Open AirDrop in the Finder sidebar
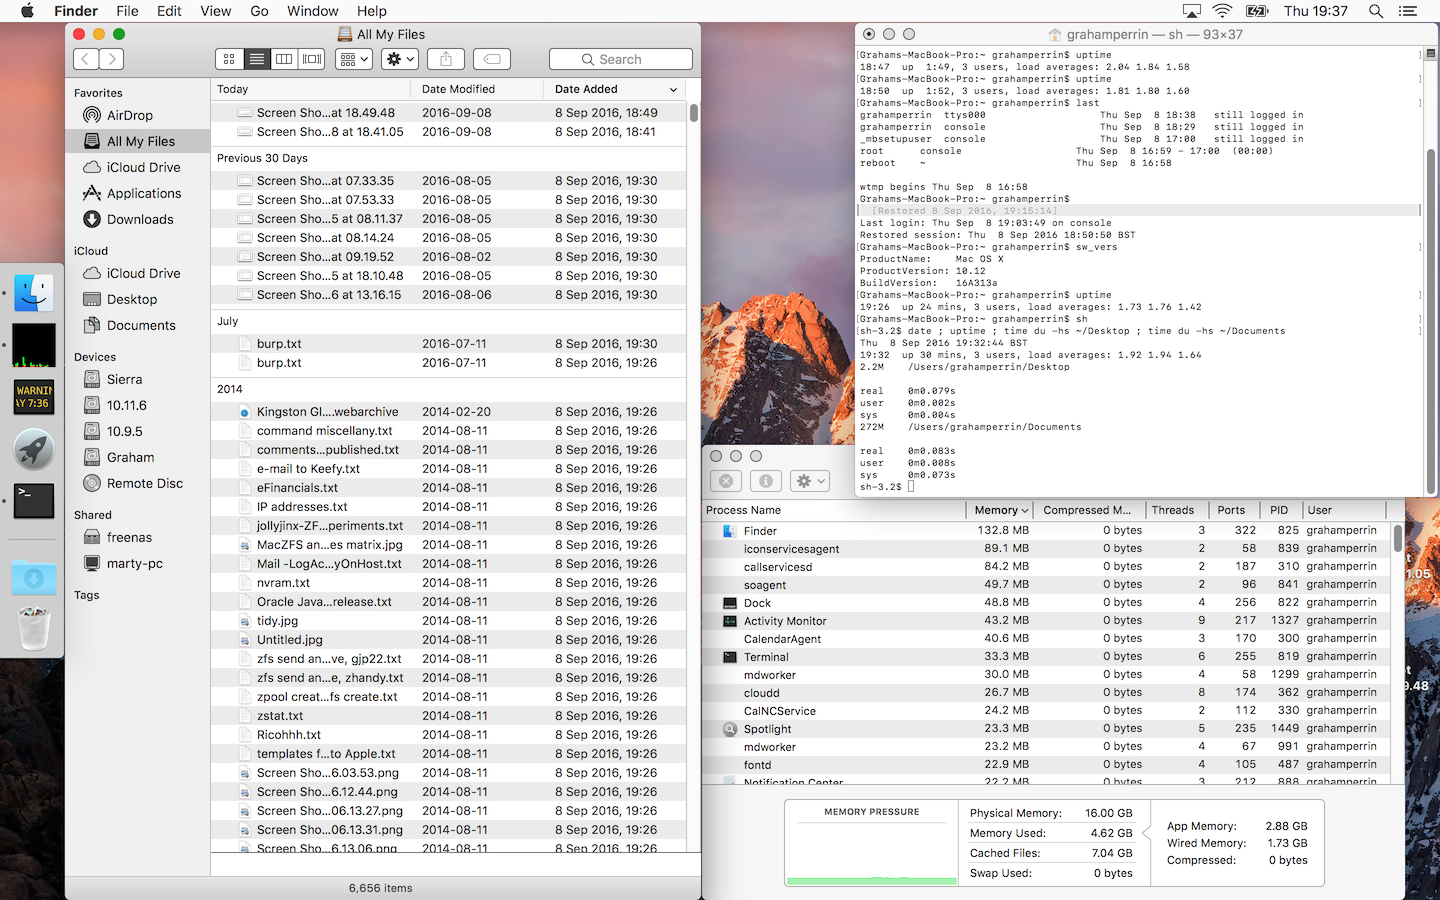Image resolution: width=1440 pixels, height=900 pixels. click(138, 115)
